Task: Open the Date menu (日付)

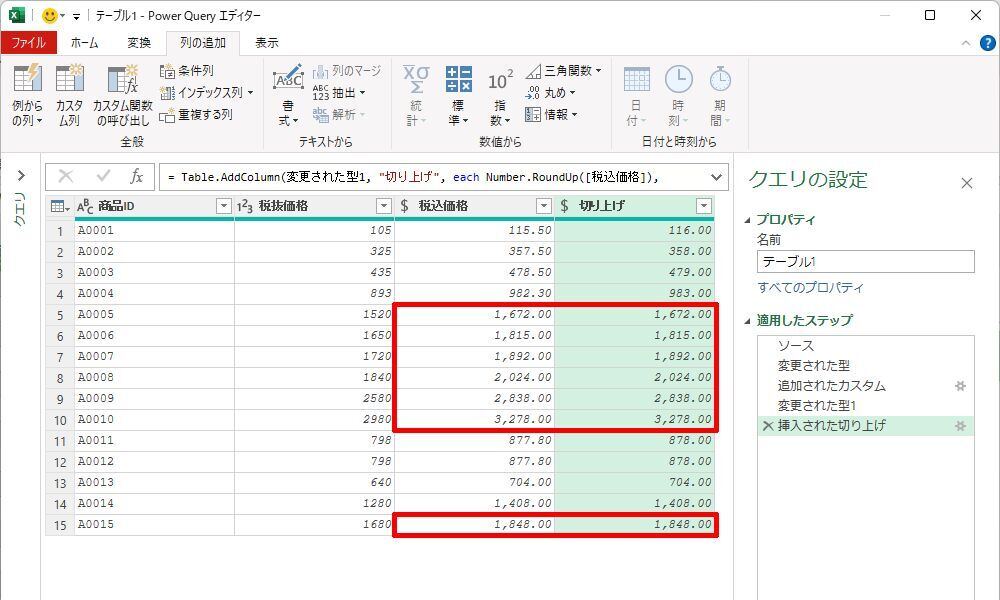Action: [636, 94]
